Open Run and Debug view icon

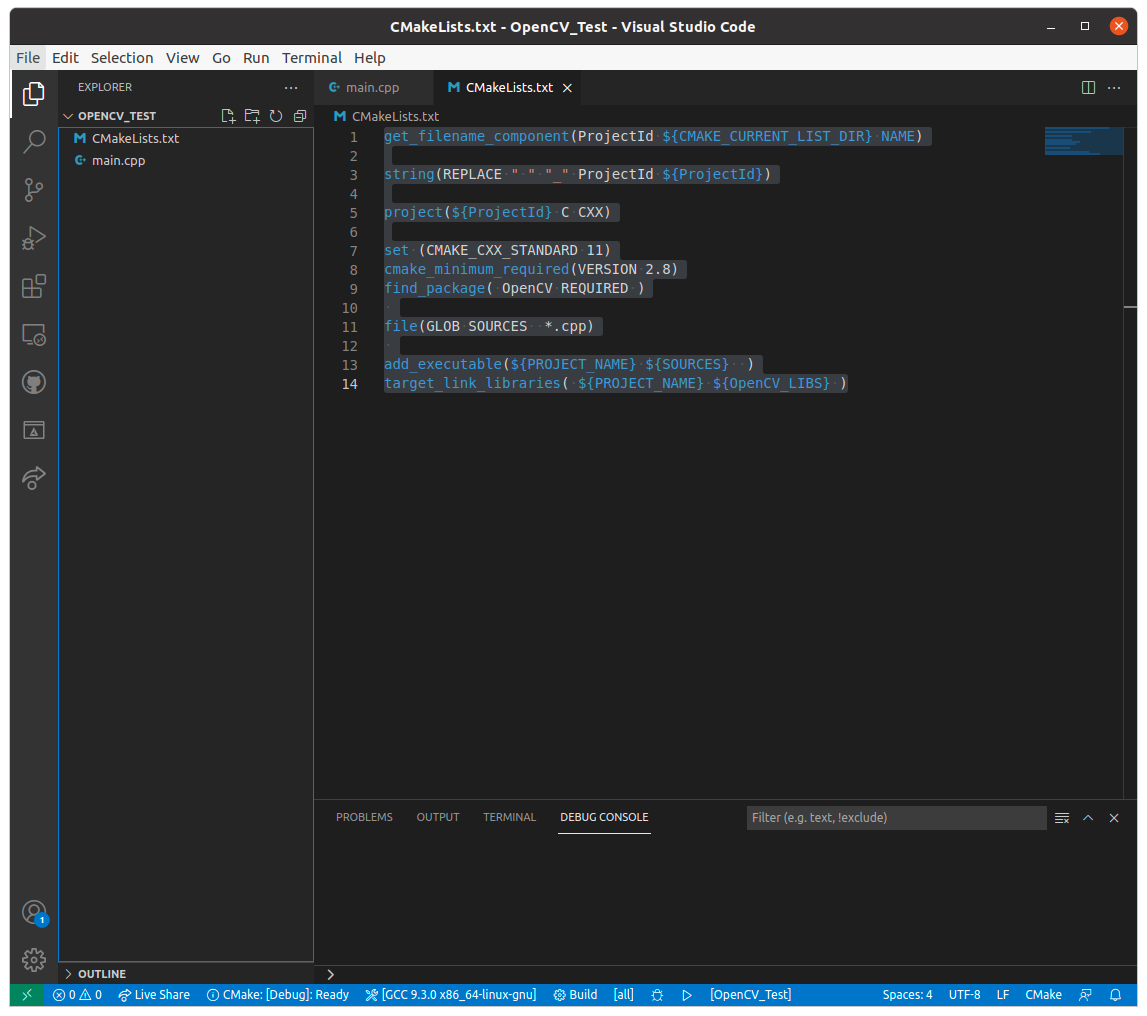point(34,238)
